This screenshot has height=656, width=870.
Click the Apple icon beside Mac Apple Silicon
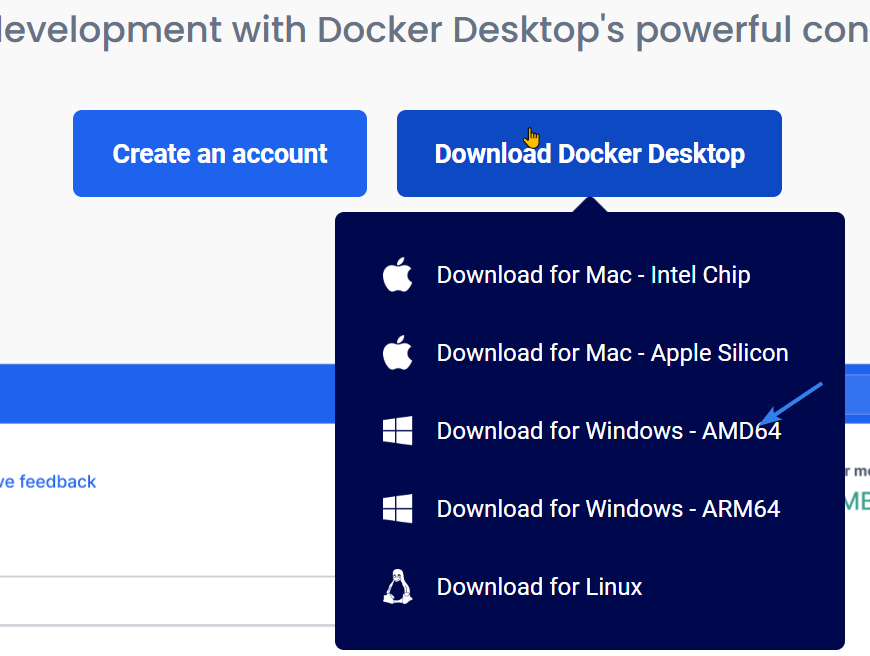pyautogui.click(x=397, y=352)
